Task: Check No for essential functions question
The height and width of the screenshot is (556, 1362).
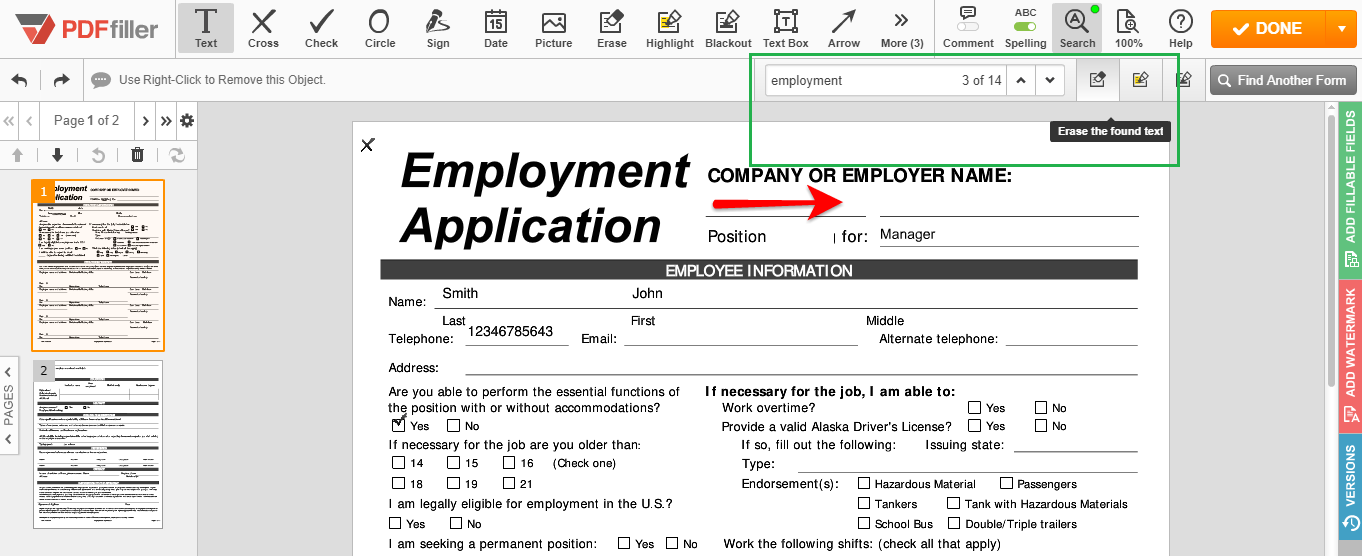Action: point(454,425)
